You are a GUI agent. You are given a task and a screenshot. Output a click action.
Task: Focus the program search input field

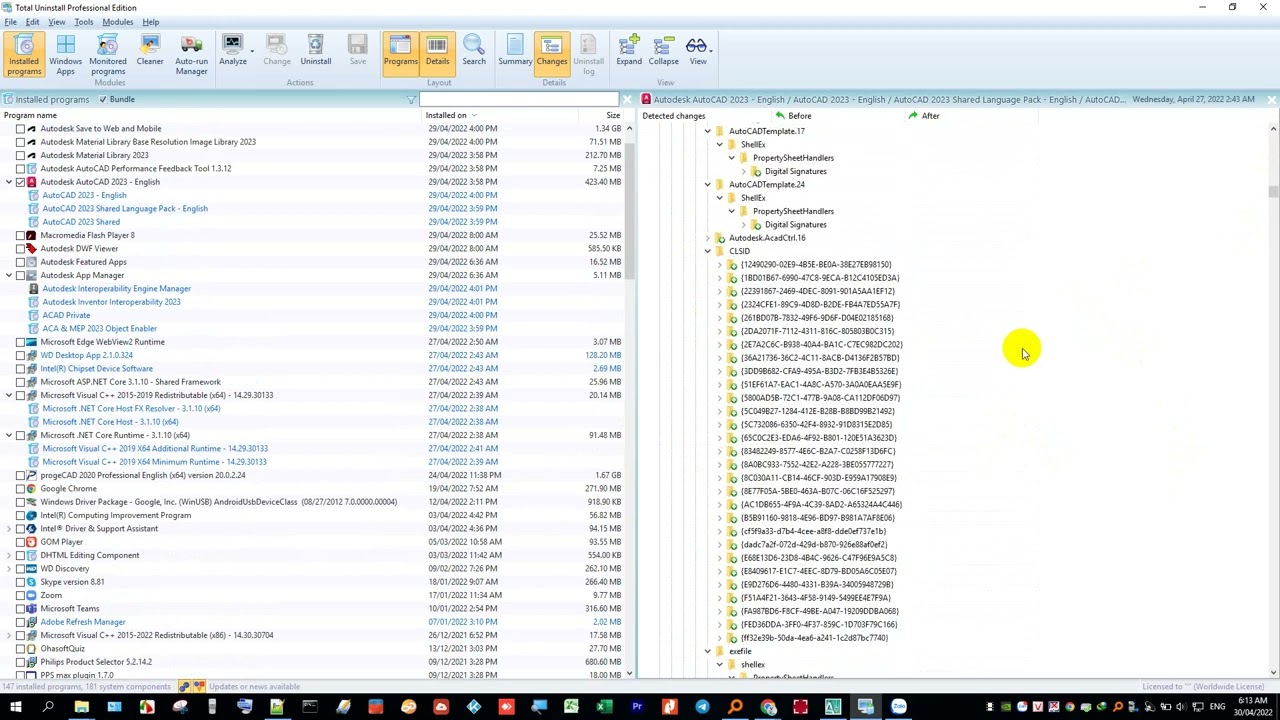click(x=519, y=99)
